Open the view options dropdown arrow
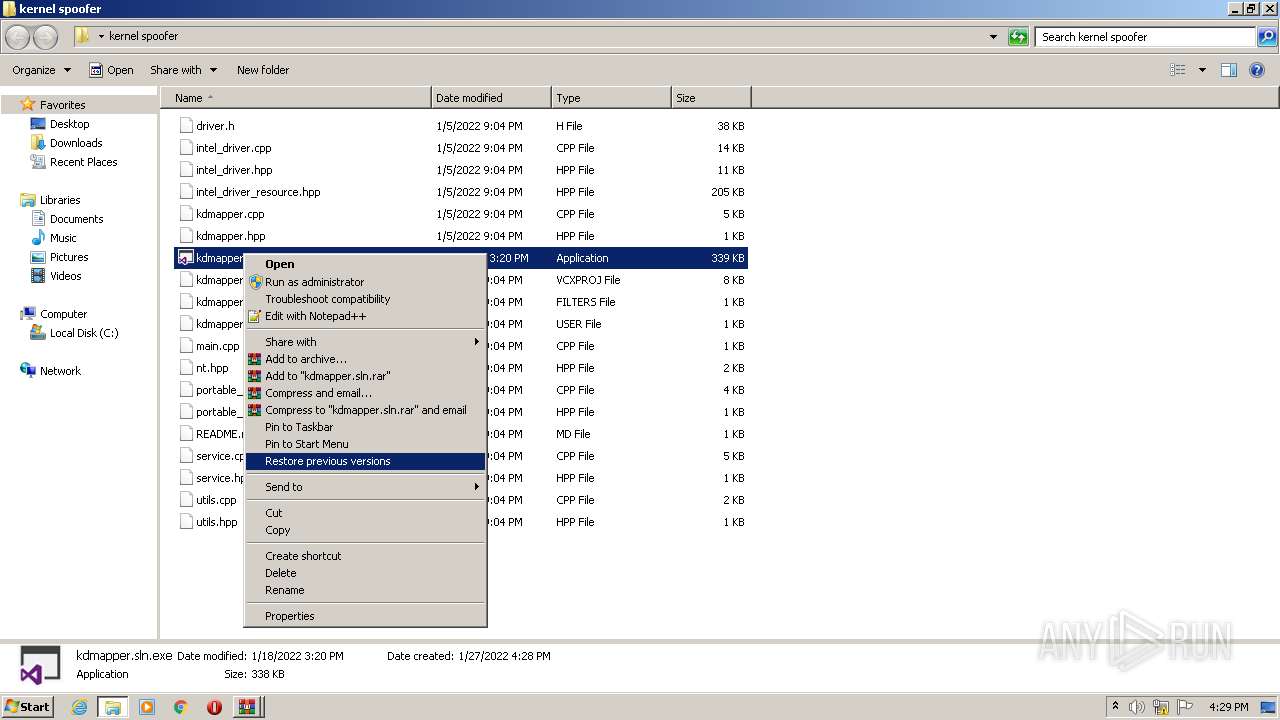Viewport: 1280px width, 720px height. 1202,70
